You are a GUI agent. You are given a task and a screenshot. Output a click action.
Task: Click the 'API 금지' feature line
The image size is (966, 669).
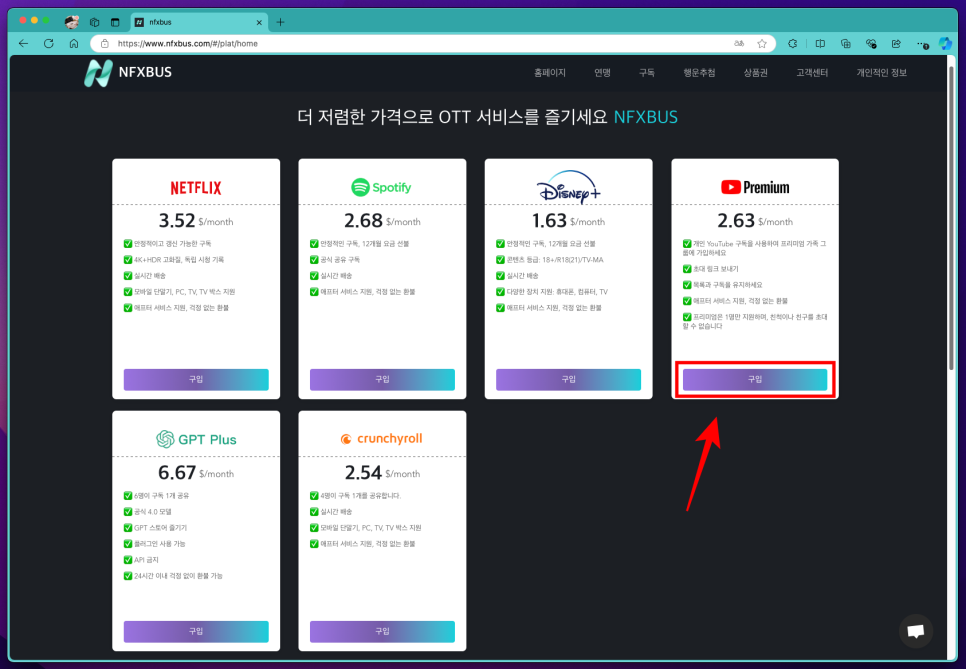141,560
